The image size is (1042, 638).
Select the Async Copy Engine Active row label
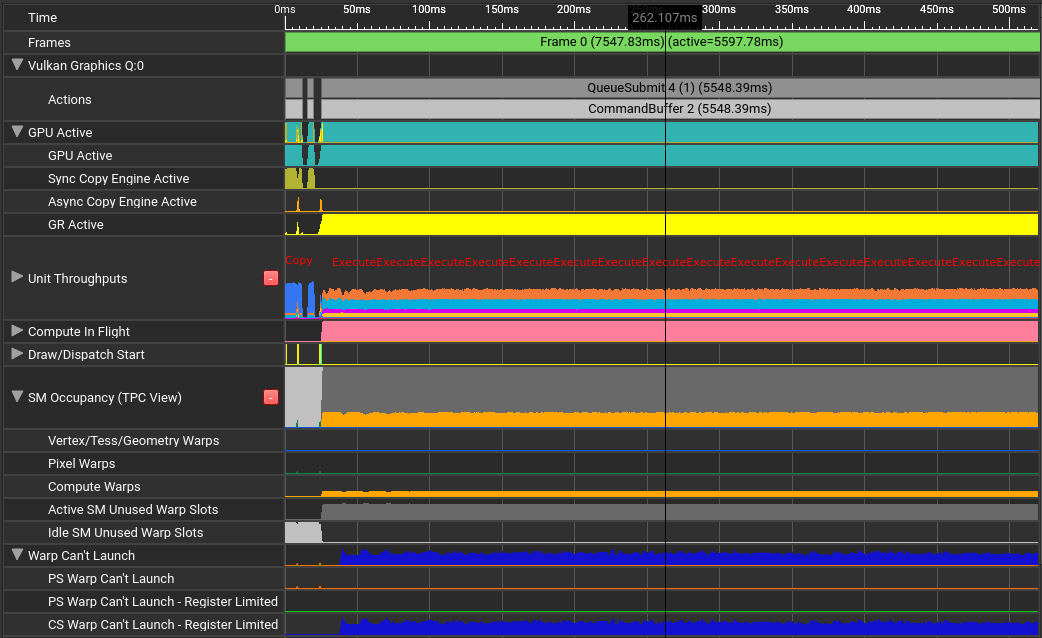pos(122,202)
